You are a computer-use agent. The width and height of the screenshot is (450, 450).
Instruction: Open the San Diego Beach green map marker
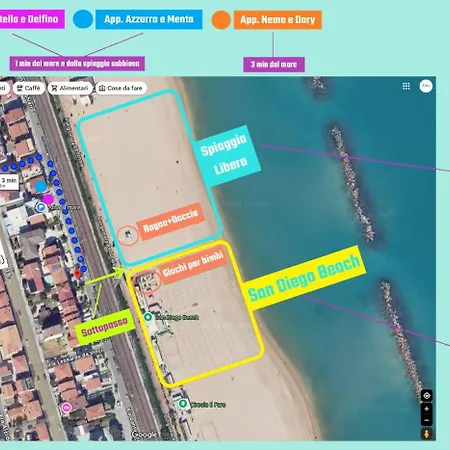[148, 317]
